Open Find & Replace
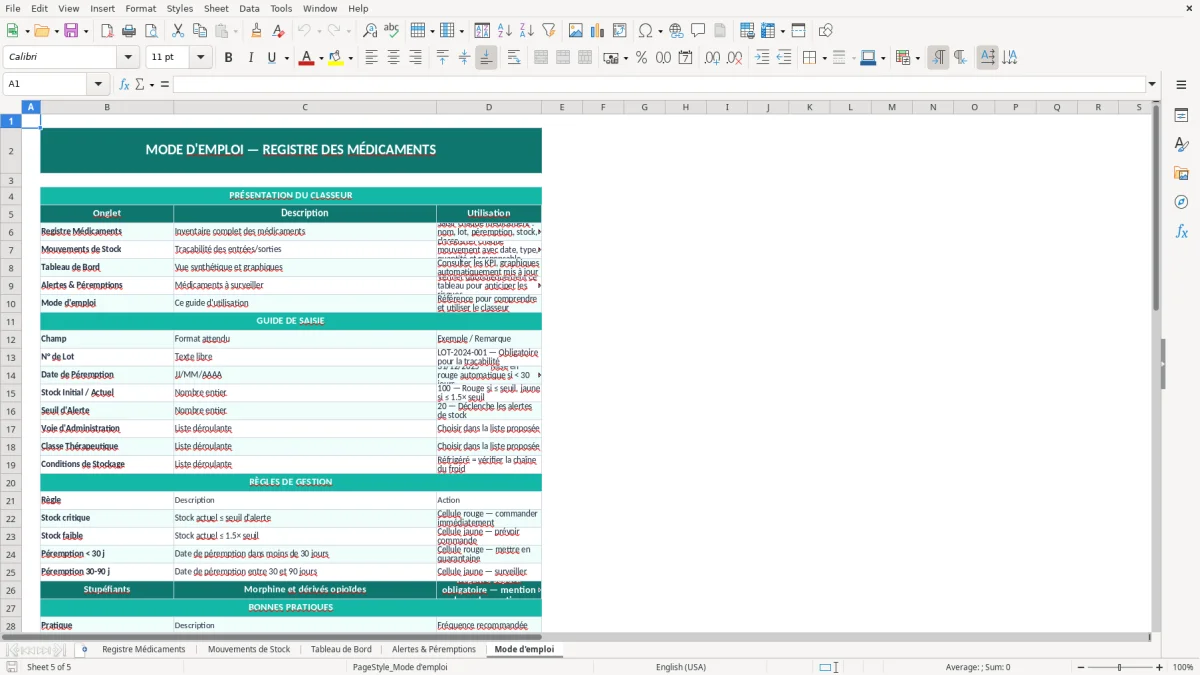The height and width of the screenshot is (675, 1200). click(370, 31)
